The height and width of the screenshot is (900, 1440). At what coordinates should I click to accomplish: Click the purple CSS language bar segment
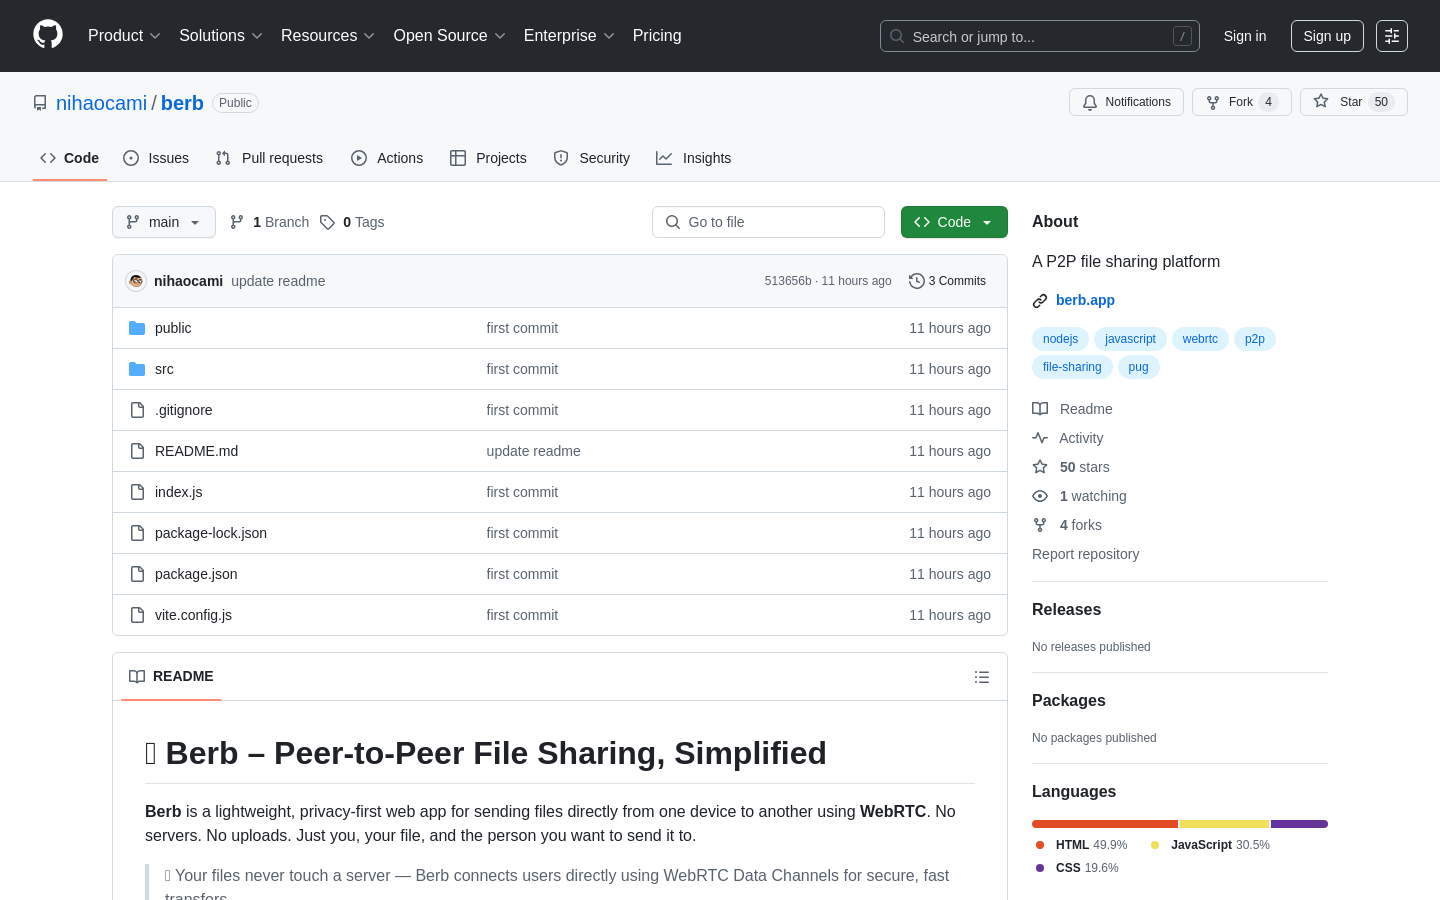pos(1299,824)
